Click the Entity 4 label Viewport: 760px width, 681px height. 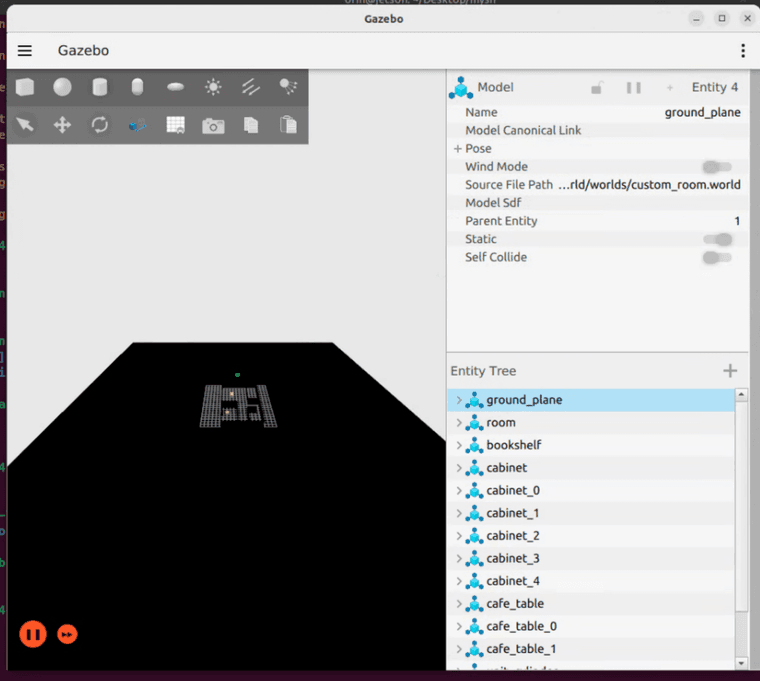coord(714,87)
